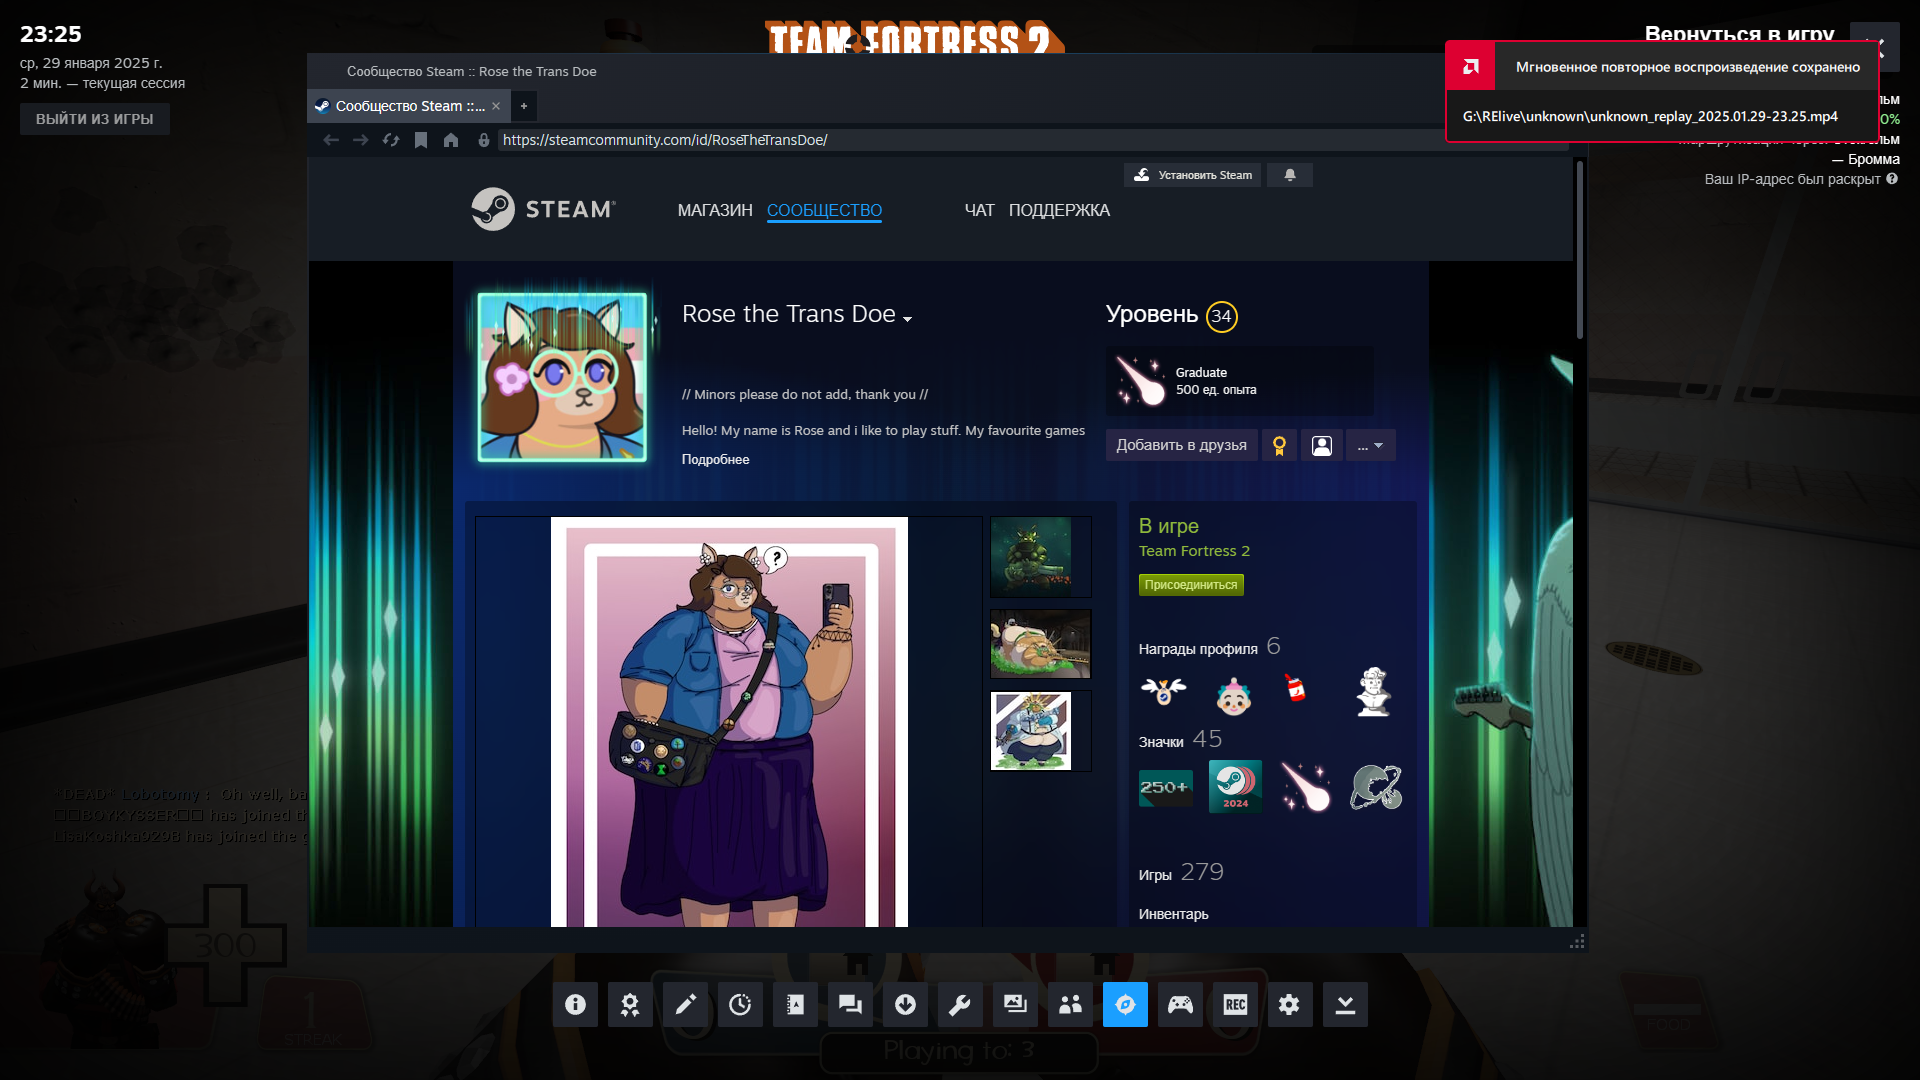Open overlay settings gear icon
Viewport: 1920px width, 1080px height.
[x=1290, y=1004]
